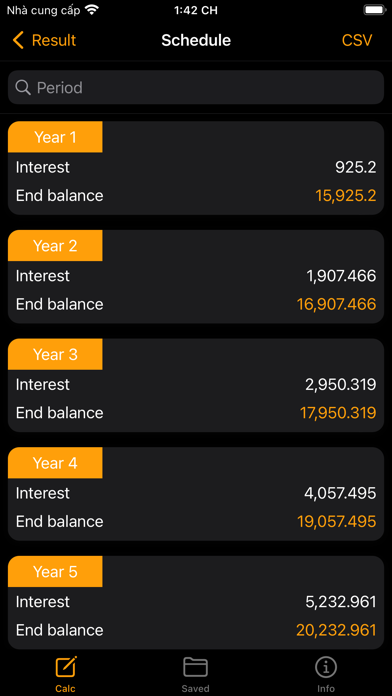Viewport: 392px width, 696px height.
Task: Select the Year 3 header label
Action: (x=55, y=354)
